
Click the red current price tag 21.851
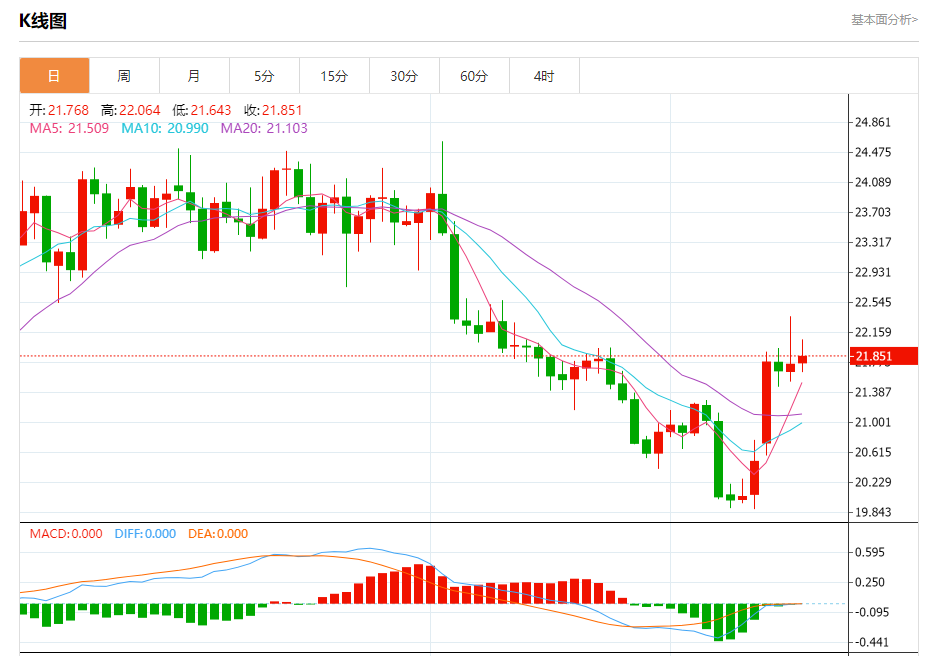coord(884,356)
